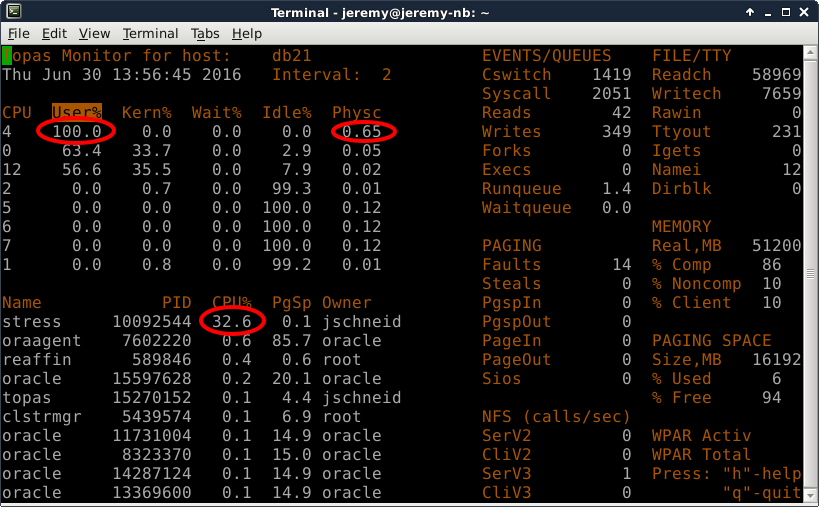Click the vertical scrollbar grip handle
819x507 pixels.
click(x=810, y=273)
